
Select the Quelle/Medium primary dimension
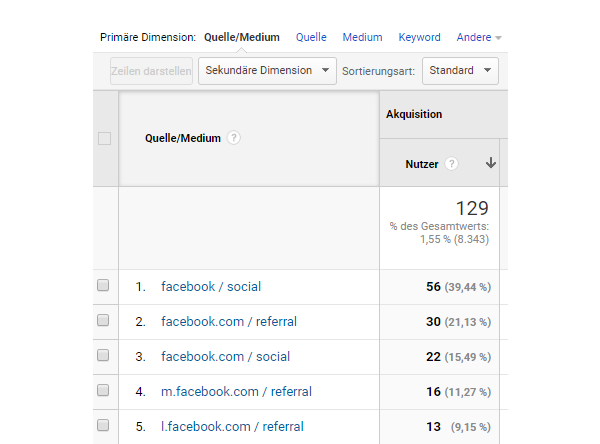242,38
